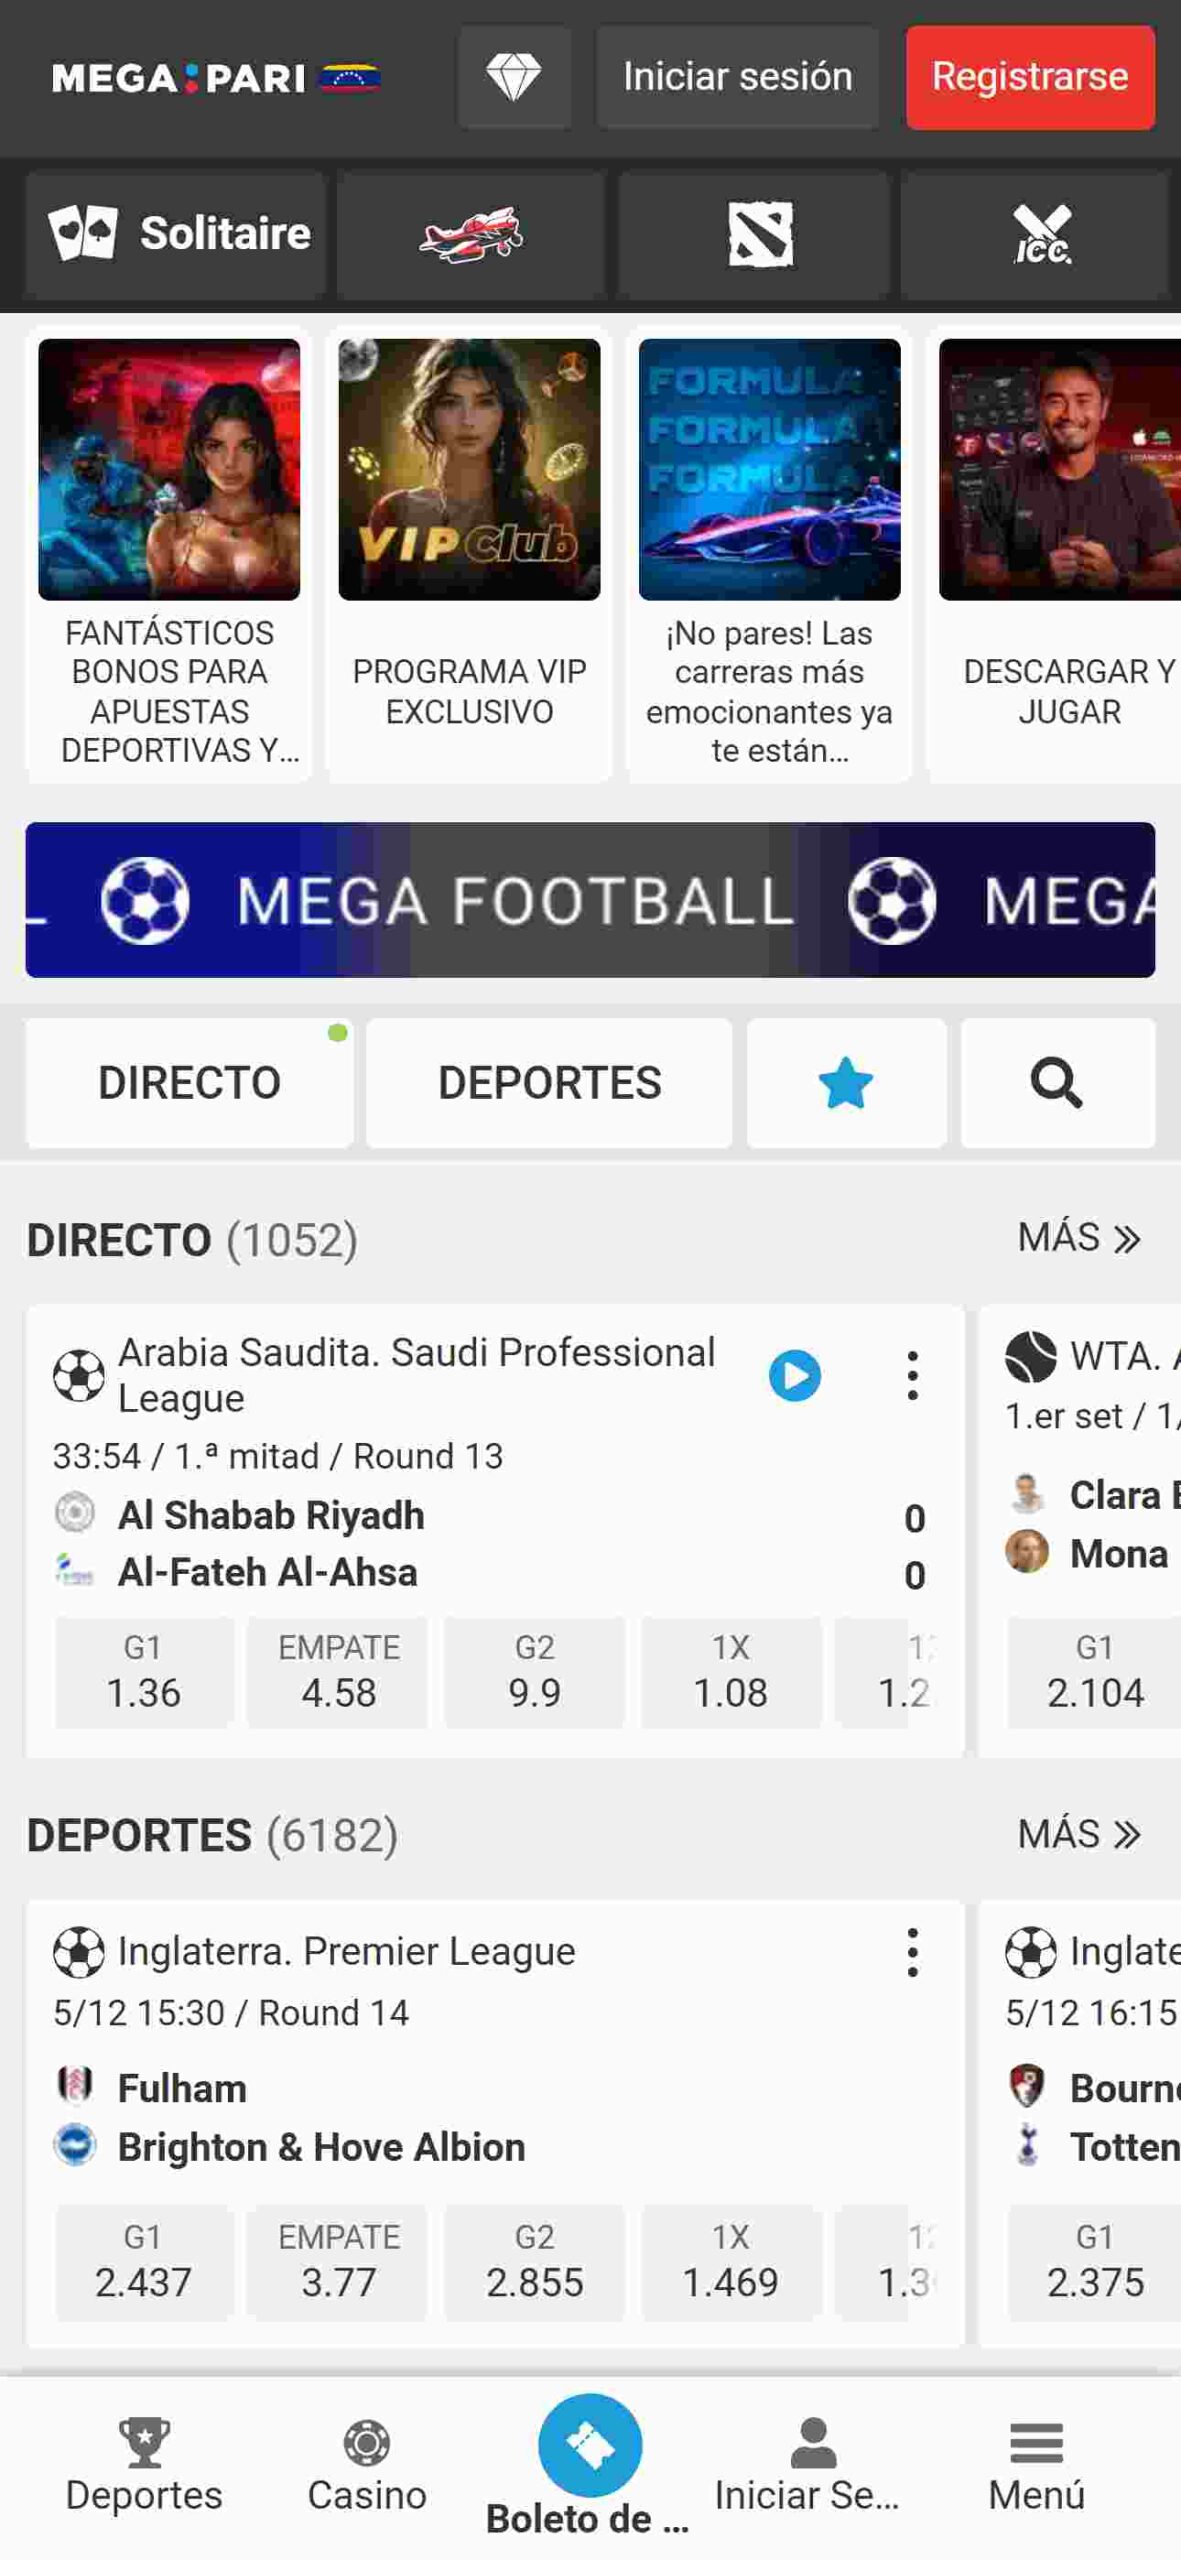Viewport: 1181px width, 2560px height.
Task: Show more sports events via DEPORTES MÁS
Action: click(x=1078, y=1834)
